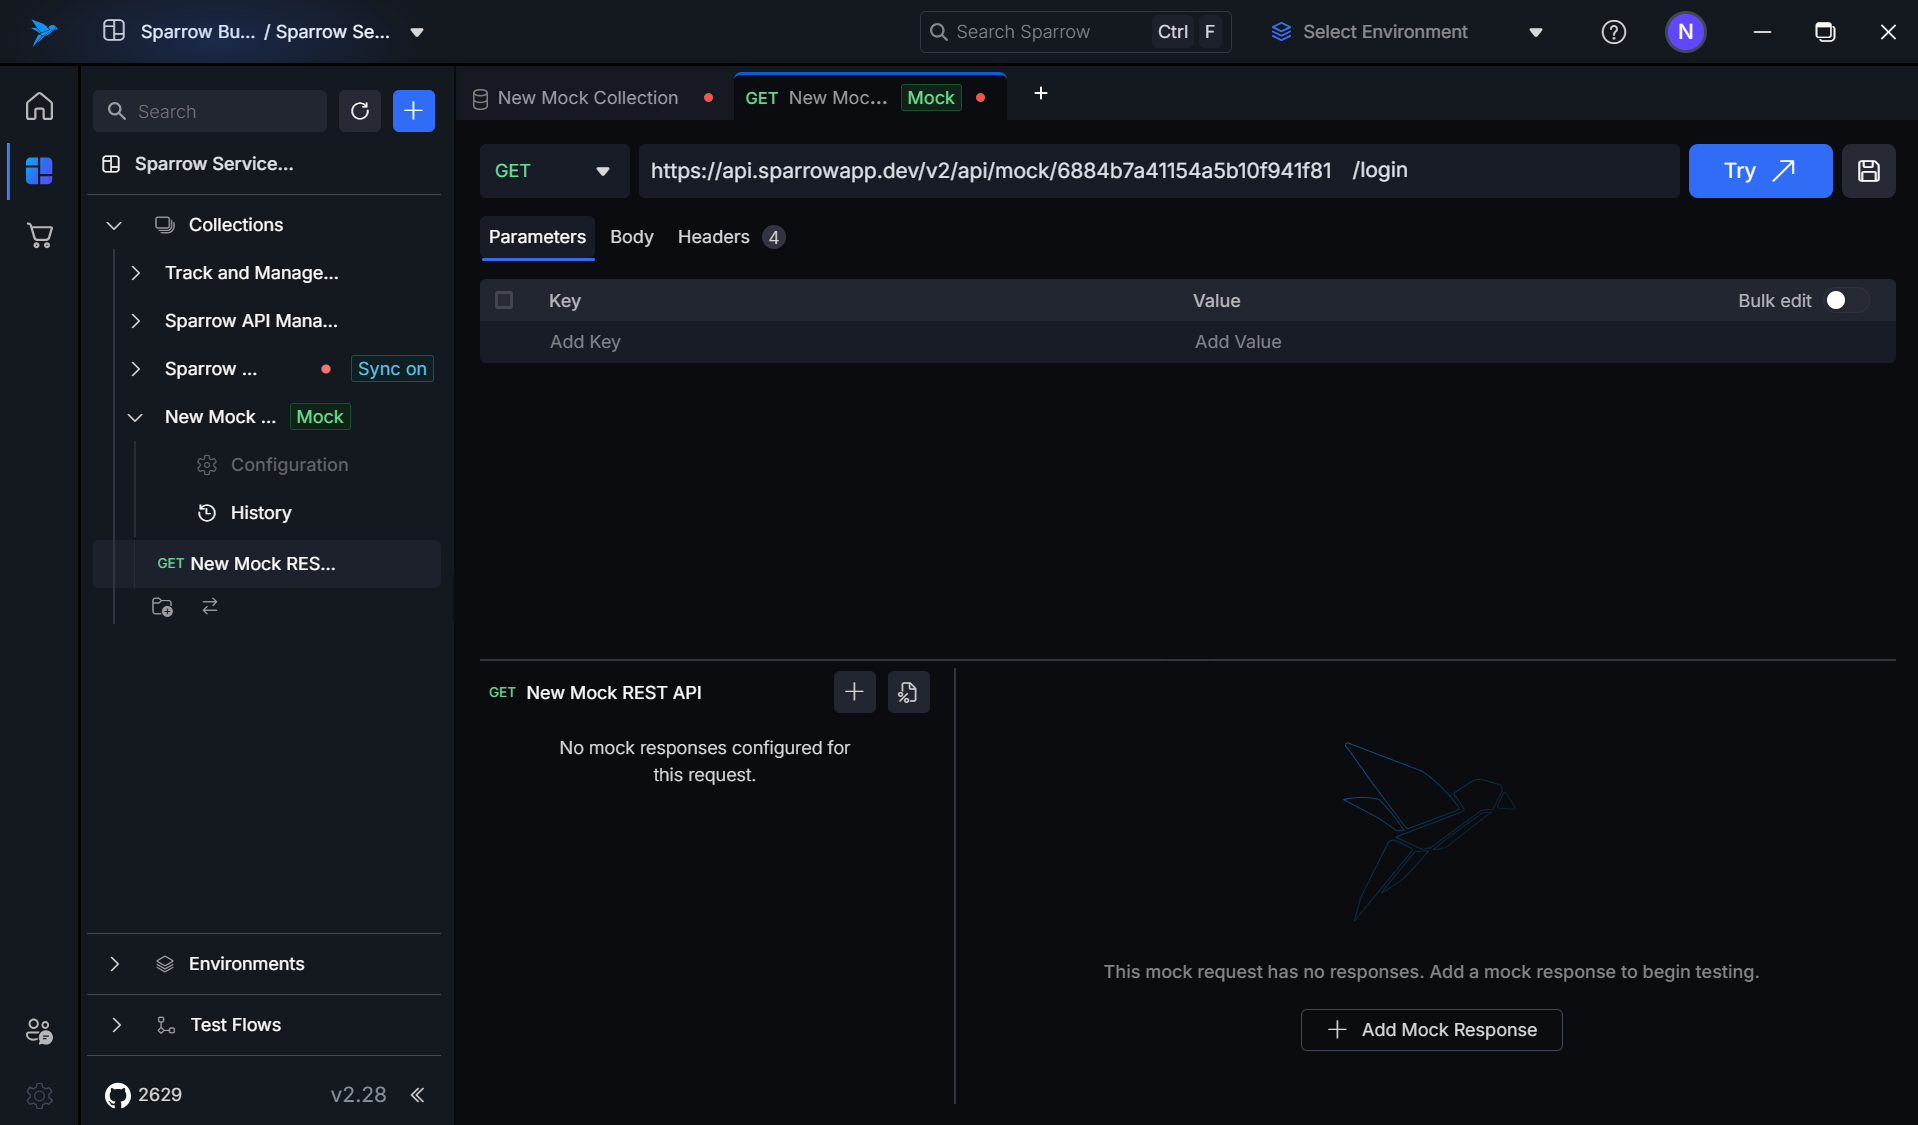This screenshot has width=1918, height=1125.
Task: Click the v2.28 version label
Action: 358,1095
